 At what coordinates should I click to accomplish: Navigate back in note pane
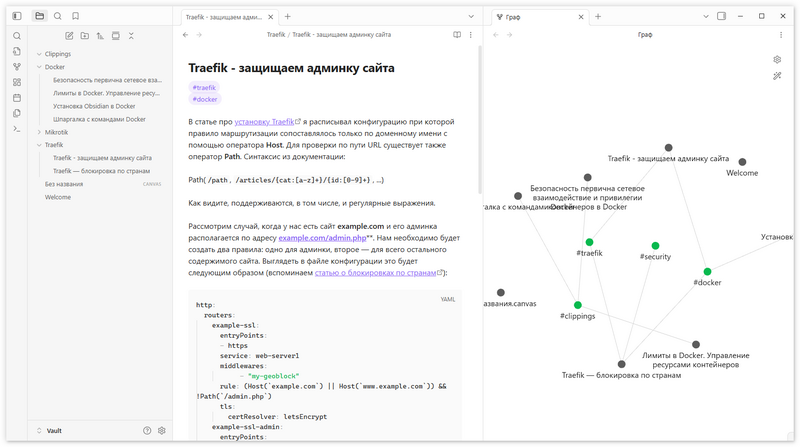point(186,35)
